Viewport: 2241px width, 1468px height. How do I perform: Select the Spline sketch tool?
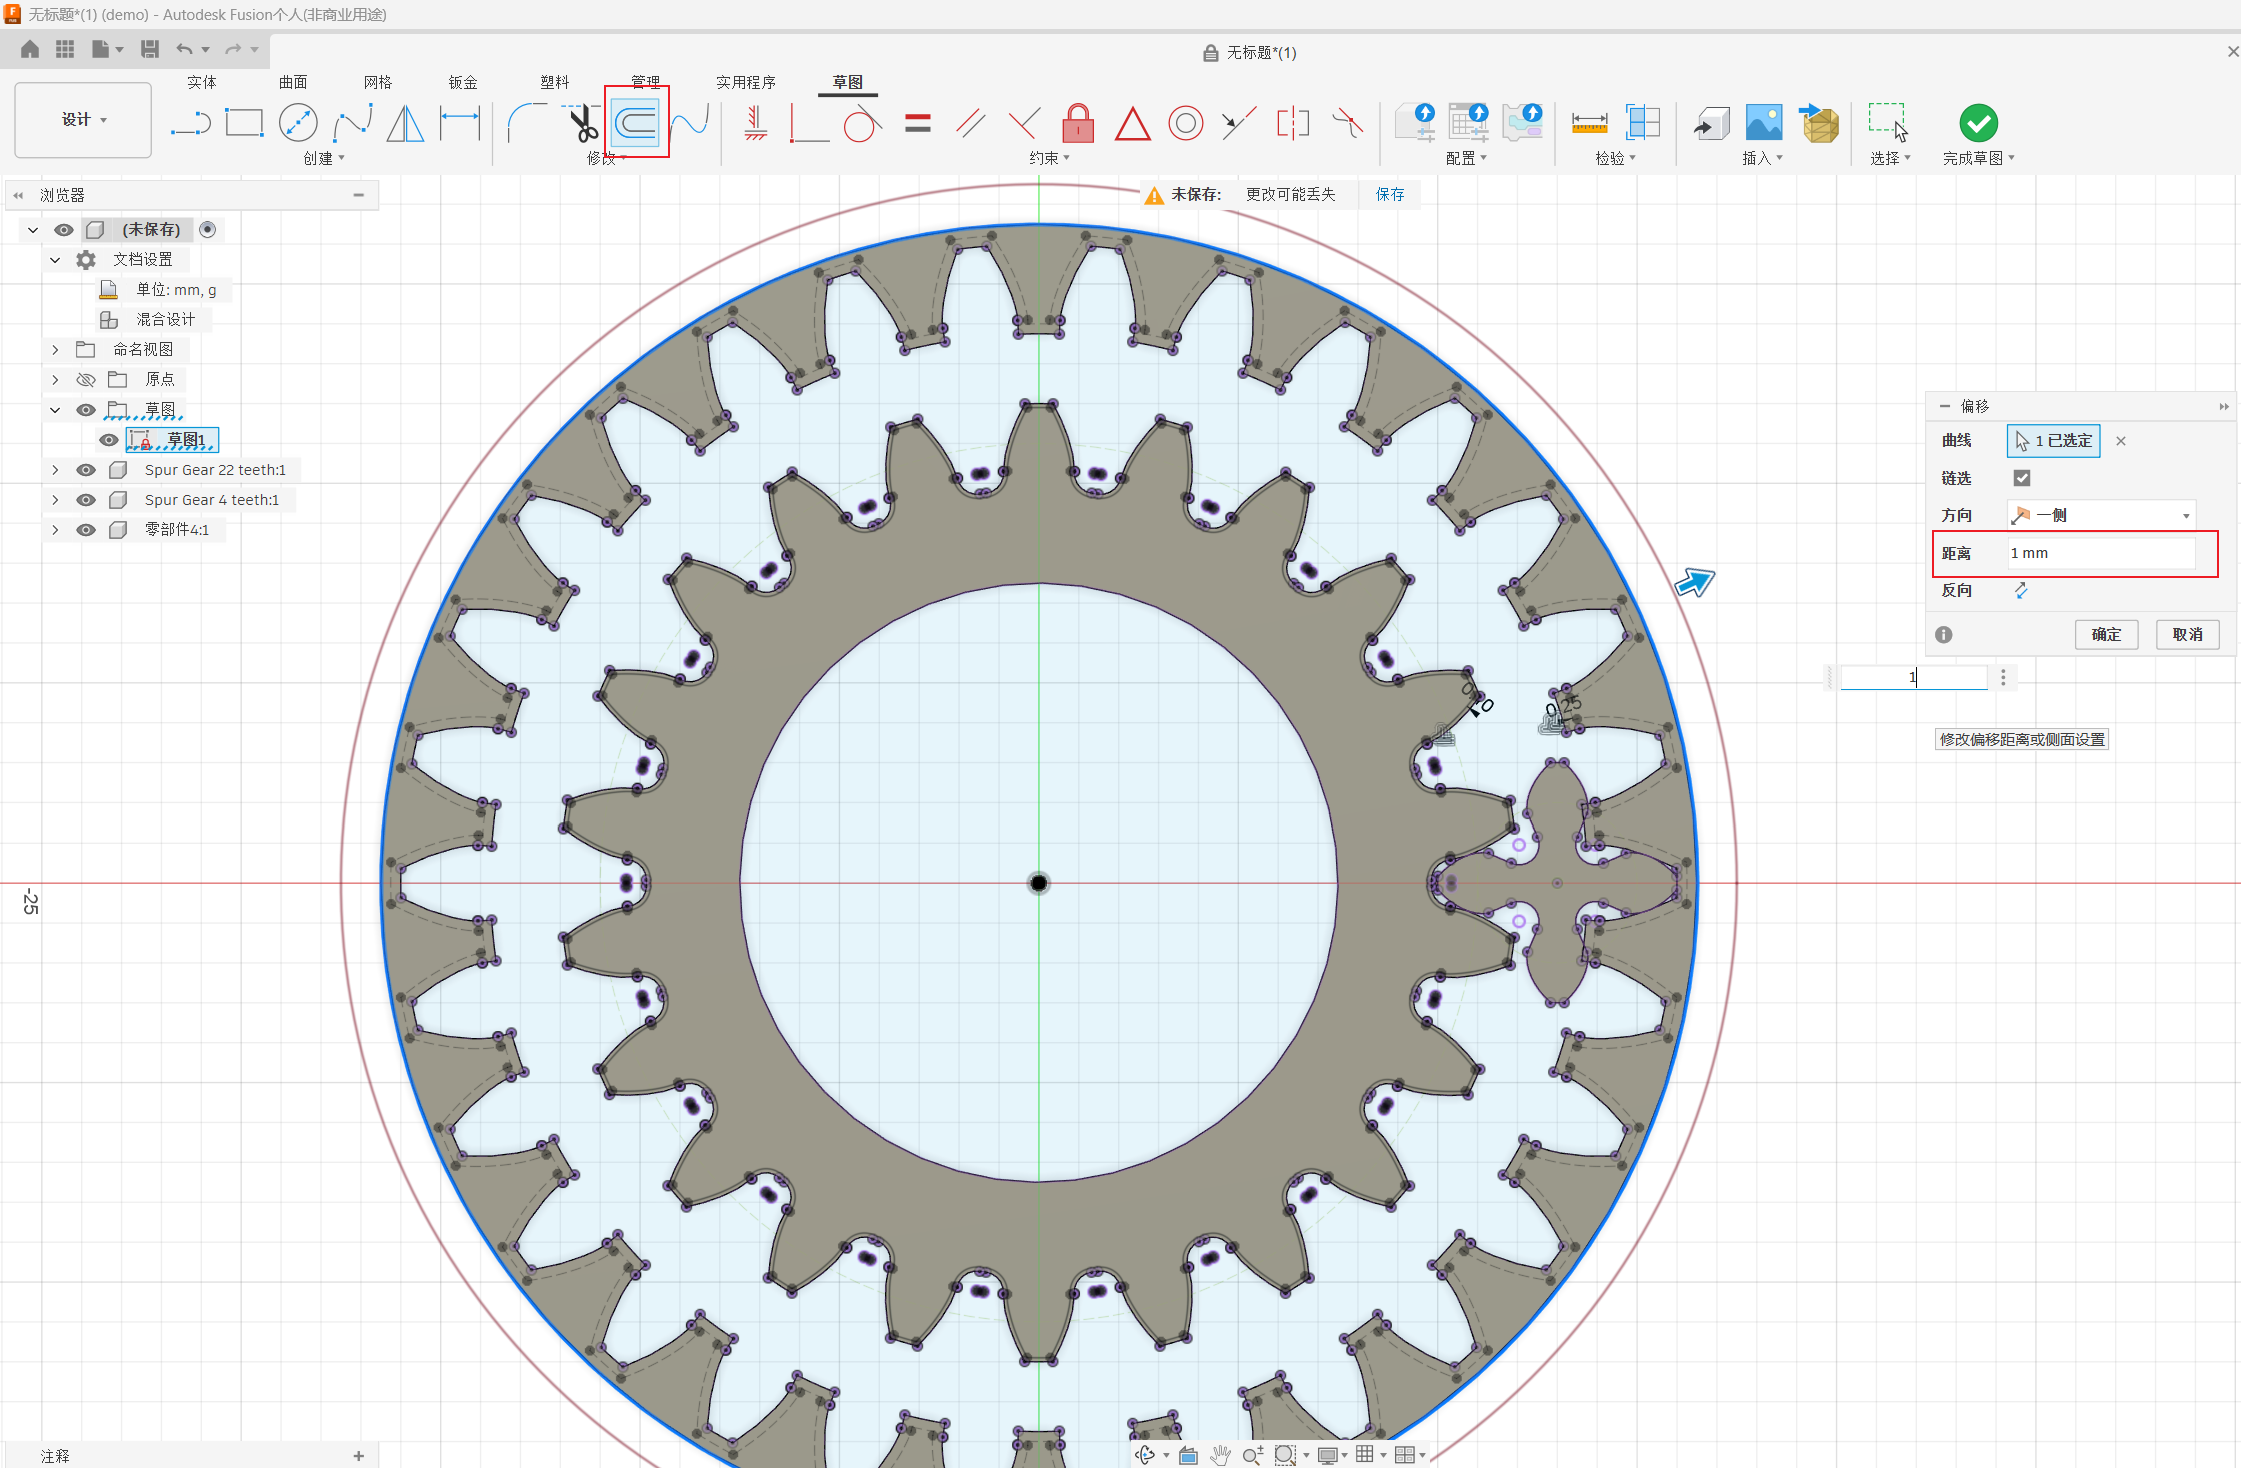(352, 124)
